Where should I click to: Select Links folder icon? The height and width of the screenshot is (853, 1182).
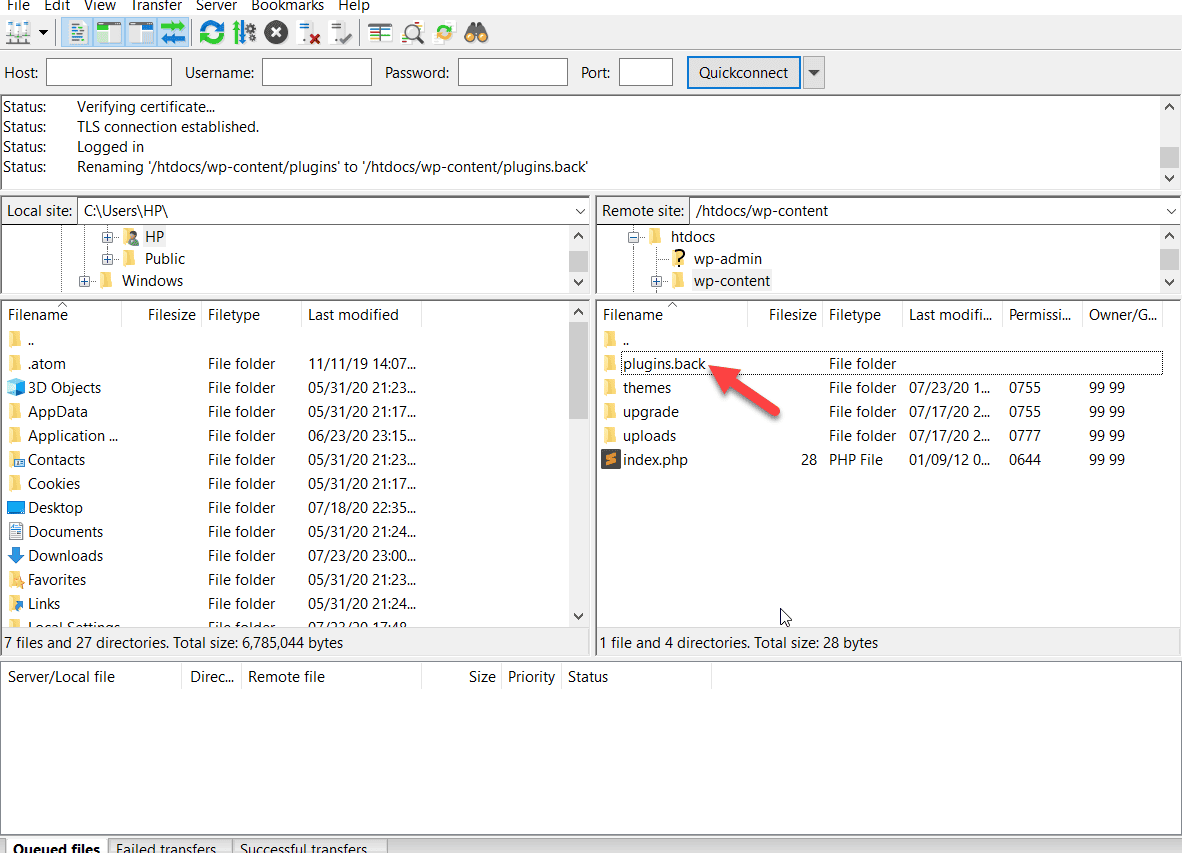(x=16, y=604)
